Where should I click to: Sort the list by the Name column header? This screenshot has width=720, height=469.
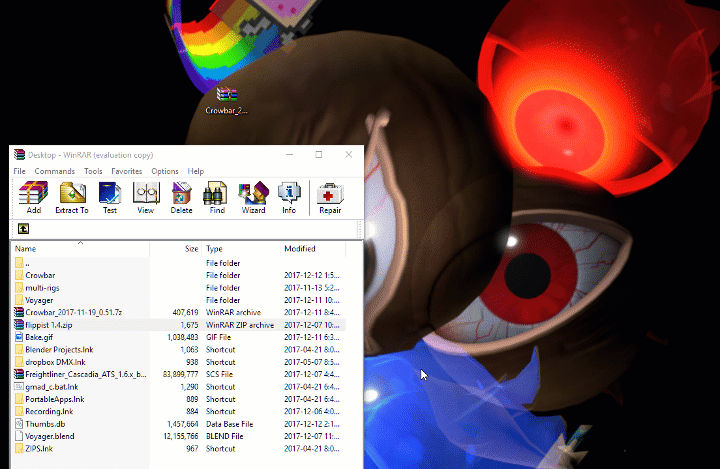[80, 249]
